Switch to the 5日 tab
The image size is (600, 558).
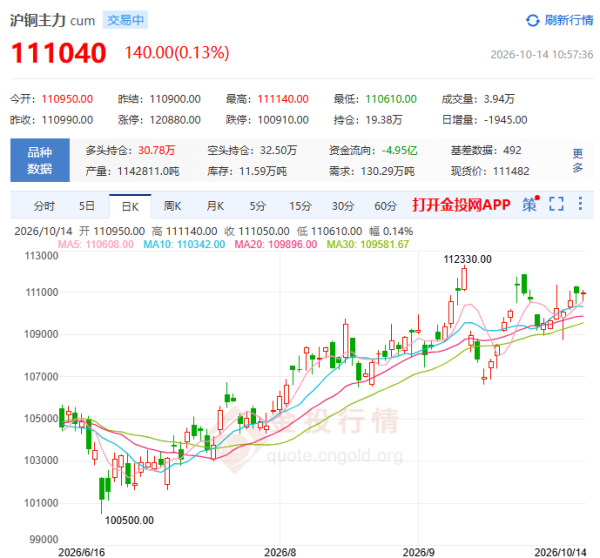point(87,206)
